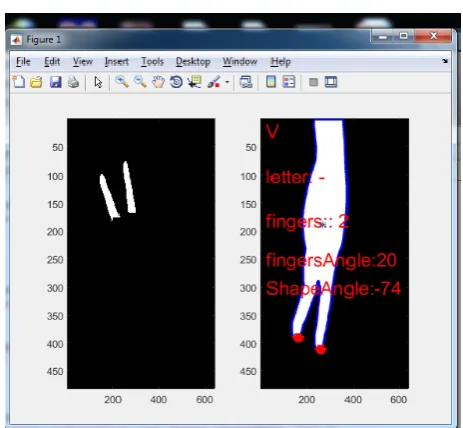Click the Link Plot icon

[x=246, y=82]
